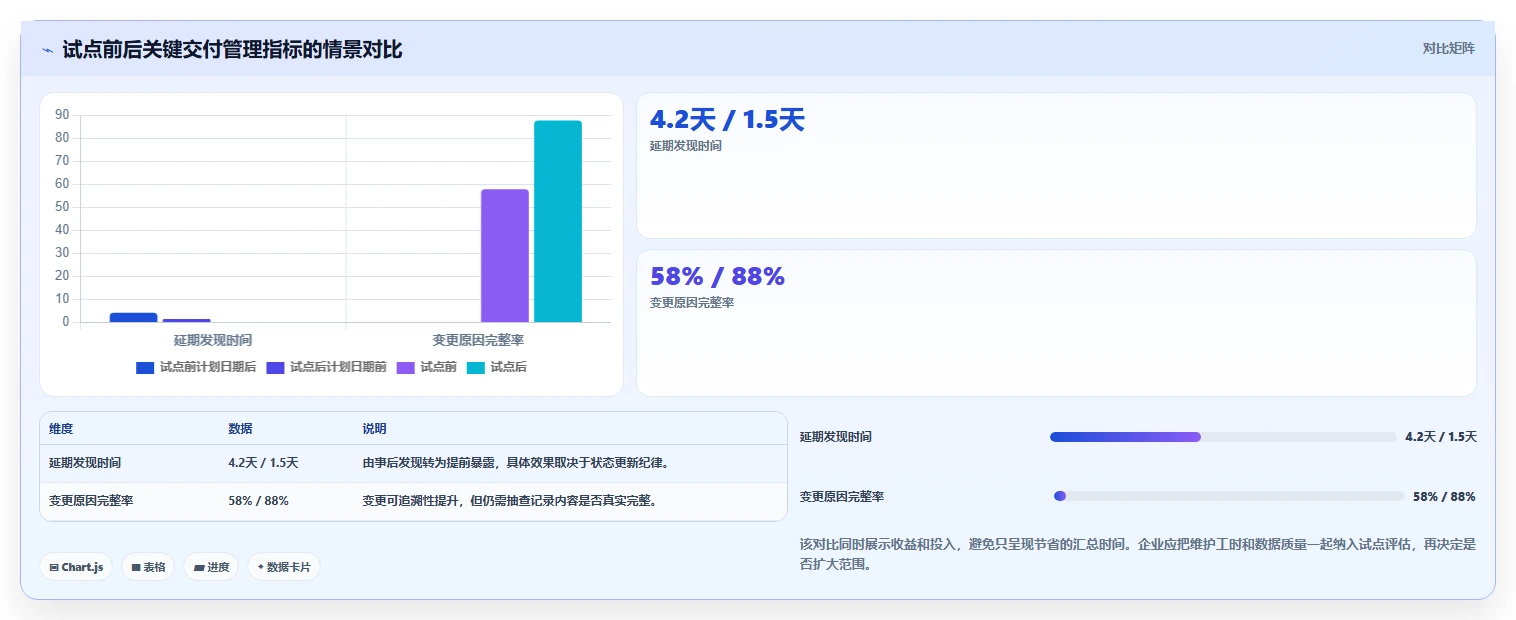
Task: Click the 数据卡片 tag chip
Action: (x=284, y=567)
